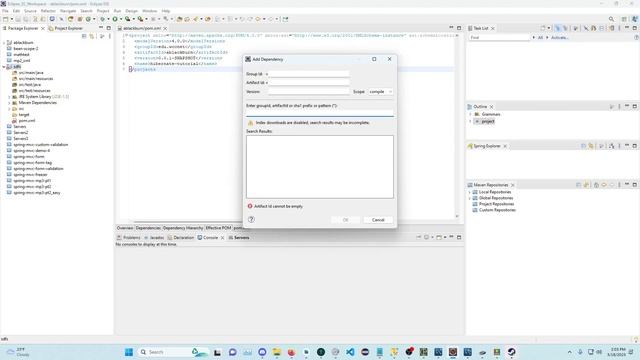Open Eclipse toolbar search magnifier

point(611,19)
